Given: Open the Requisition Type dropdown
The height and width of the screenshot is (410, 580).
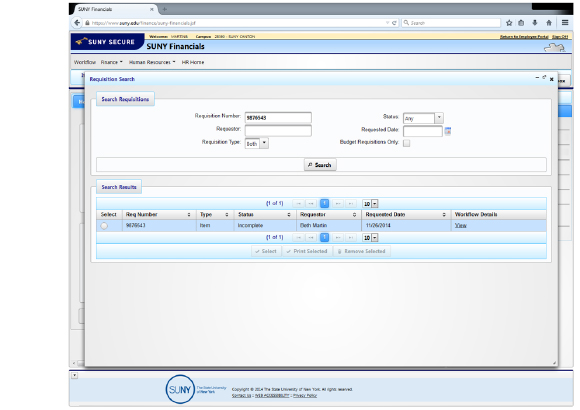Looking at the screenshot, I should pos(264,143).
